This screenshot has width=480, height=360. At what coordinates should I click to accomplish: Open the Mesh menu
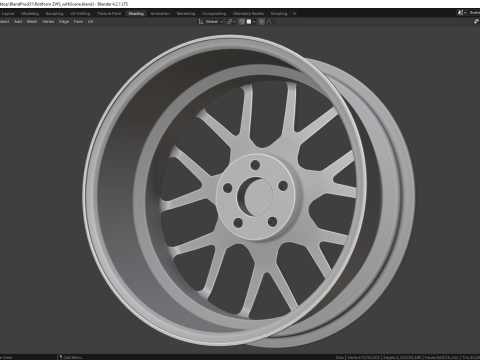pyautogui.click(x=32, y=22)
